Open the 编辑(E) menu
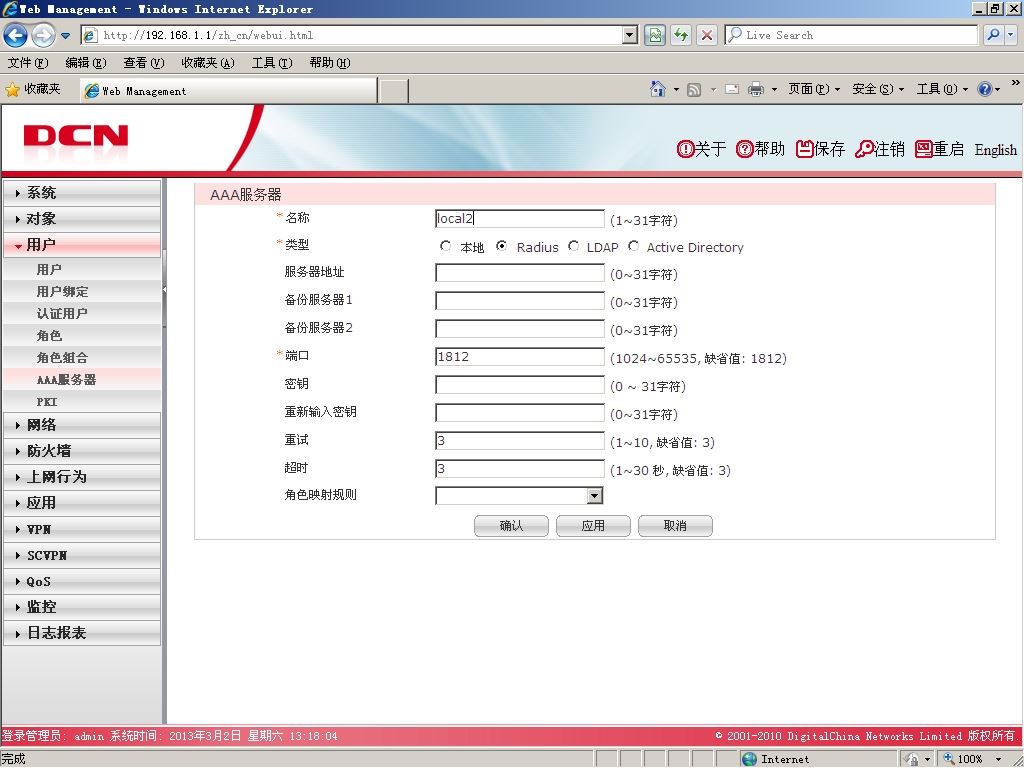 click(x=86, y=63)
